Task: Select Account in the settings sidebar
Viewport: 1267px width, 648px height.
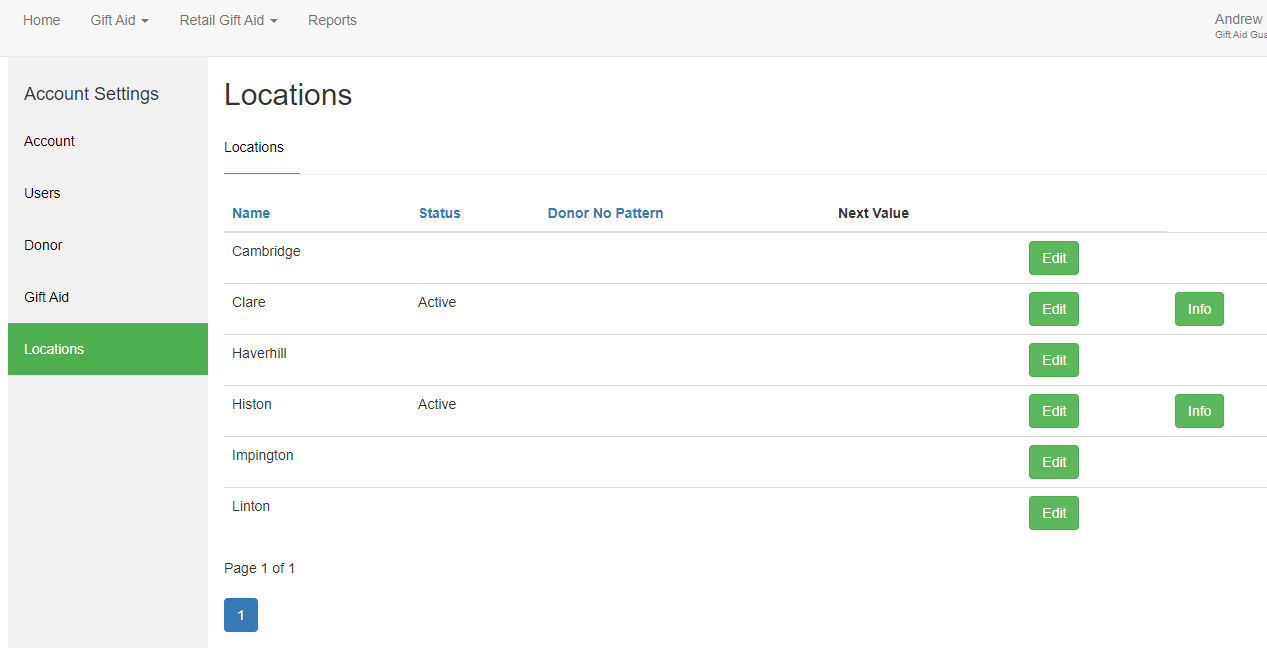Action: (x=50, y=141)
